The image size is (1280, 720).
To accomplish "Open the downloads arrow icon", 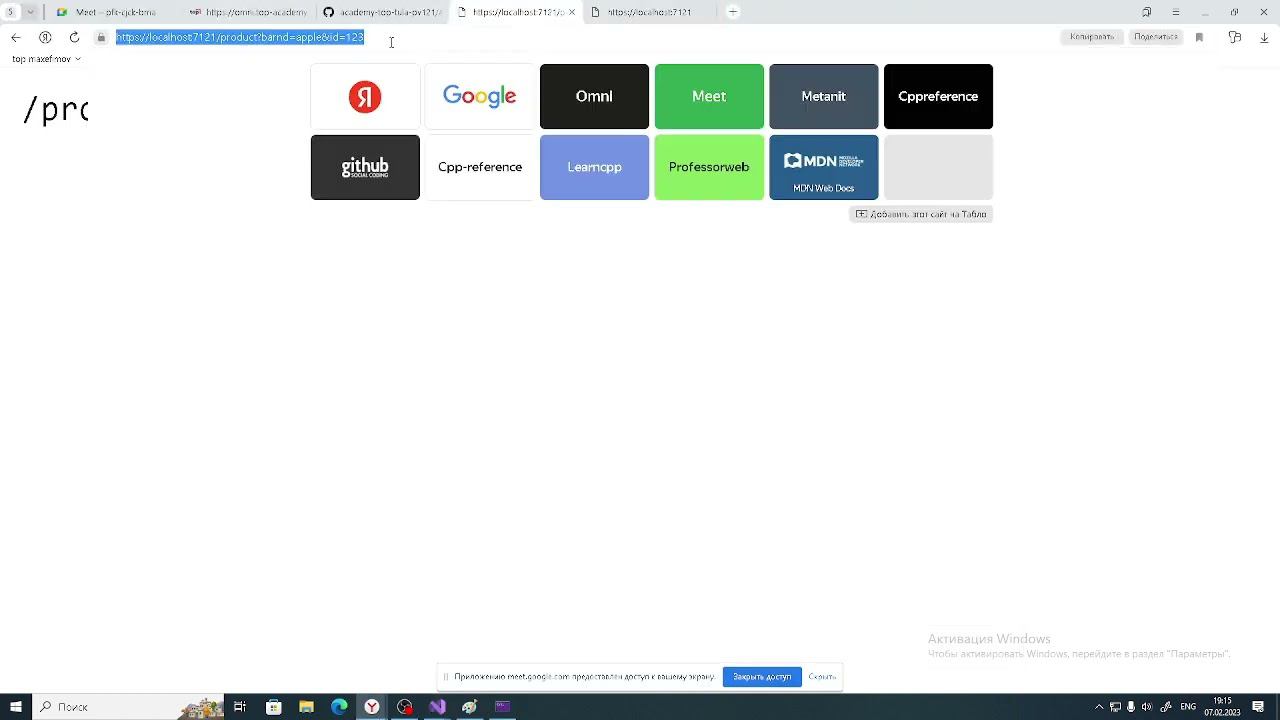I will (x=1264, y=37).
